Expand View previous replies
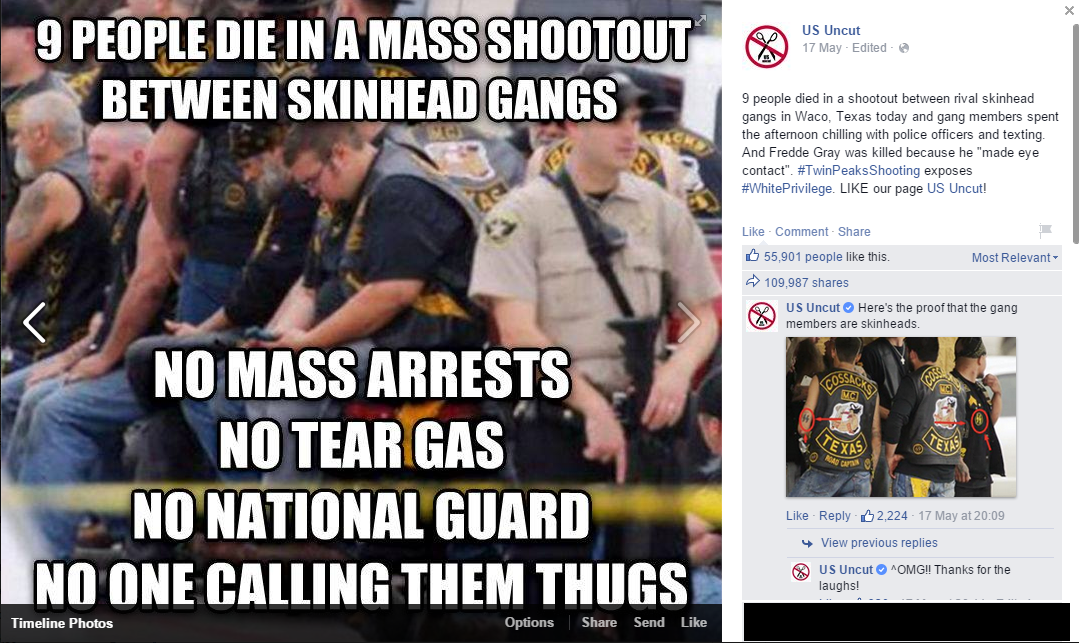This screenshot has height=643, width=1079. click(879, 542)
